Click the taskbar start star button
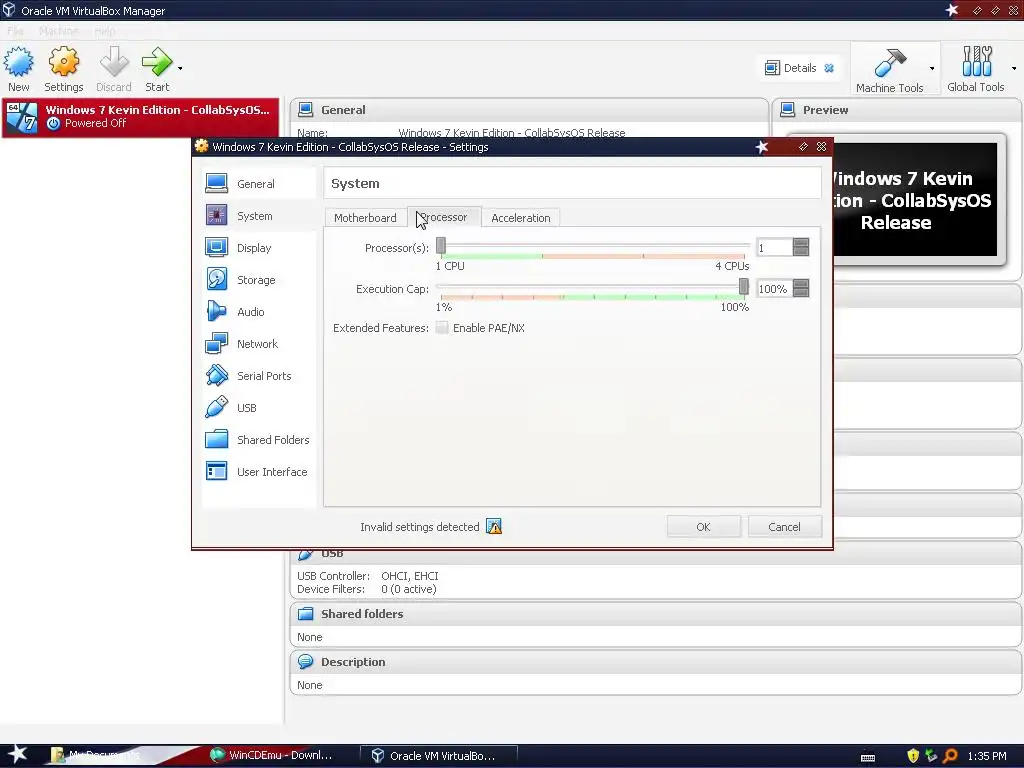Screen dimensions: 1024x768 point(18,755)
